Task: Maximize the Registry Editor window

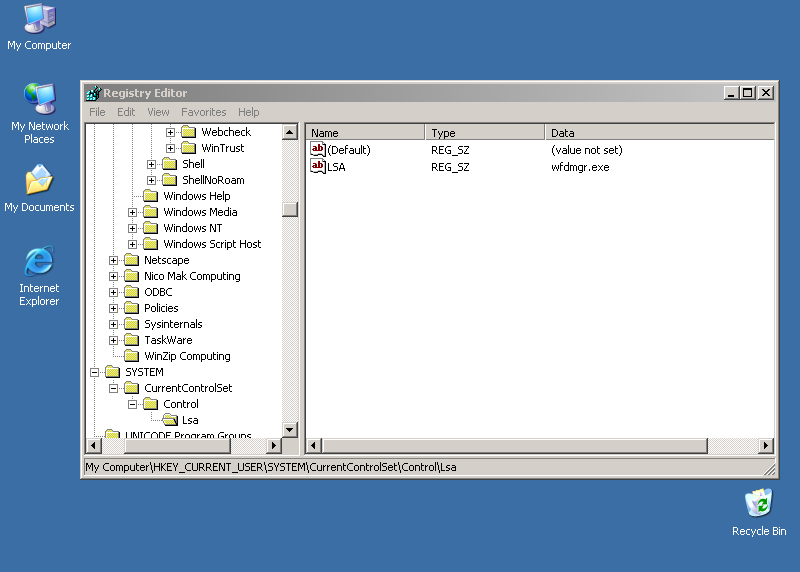Action: tap(748, 93)
